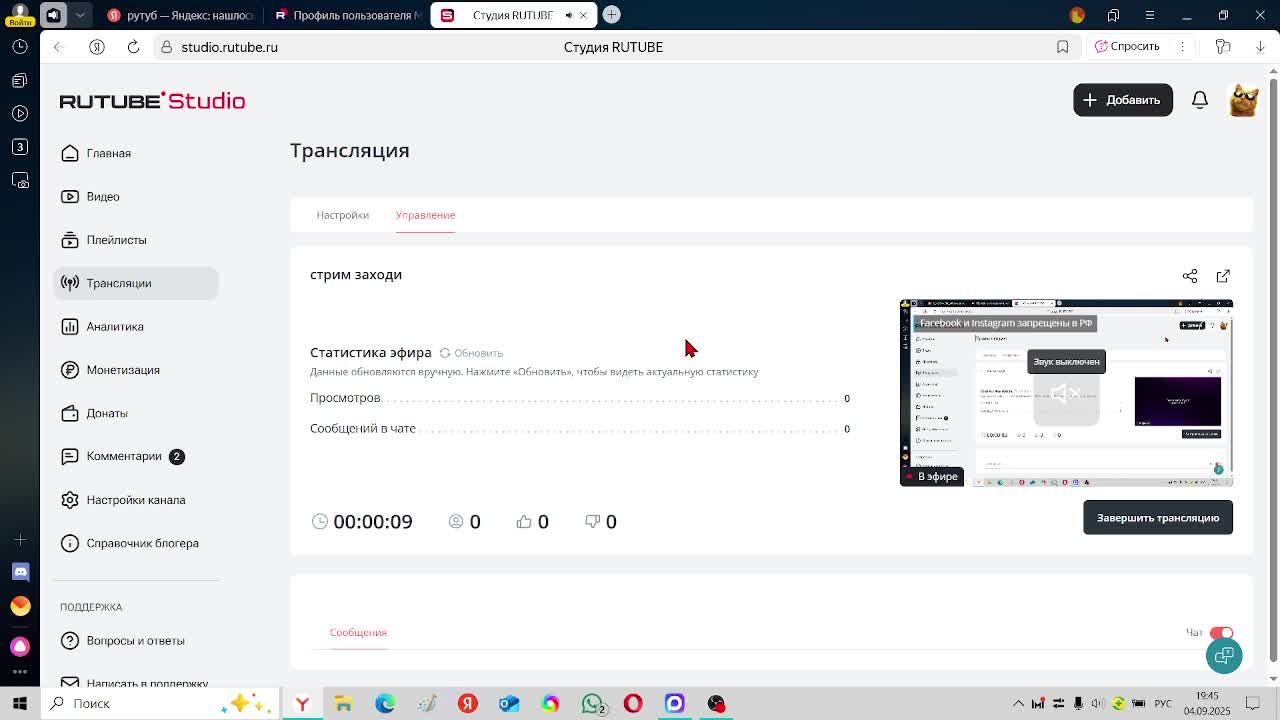Open browser history clock icon

coord(19,47)
